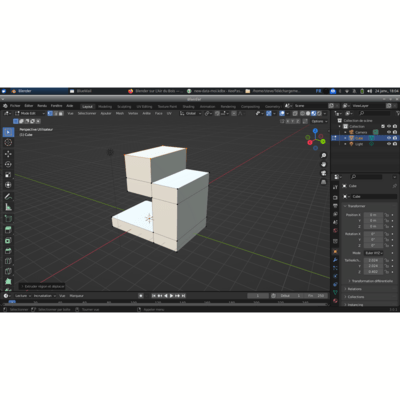Switch to the Modeling workspace tab
Image resolution: width=400 pixels, height=400 pixels.
coord(105,106)
